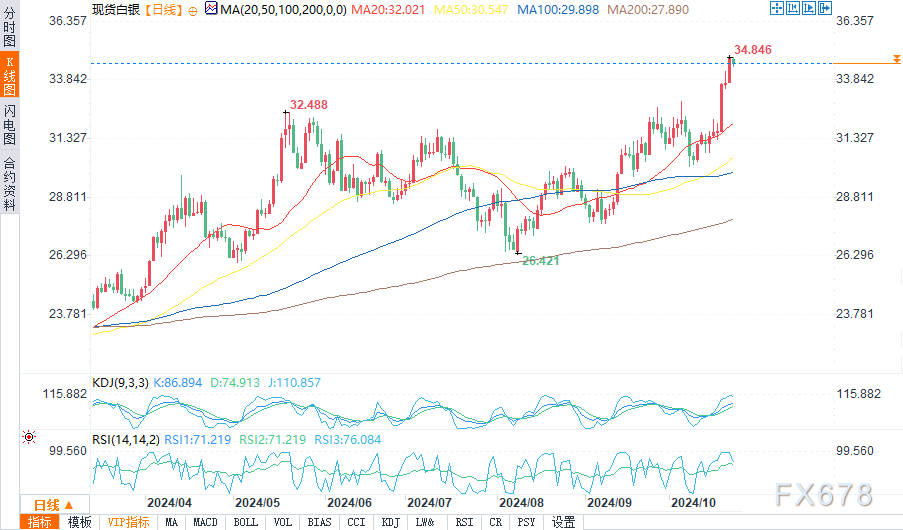Click the 【日线】 period label in title
Viewport: 903px width, 530px height.
[x=164, y=9]
